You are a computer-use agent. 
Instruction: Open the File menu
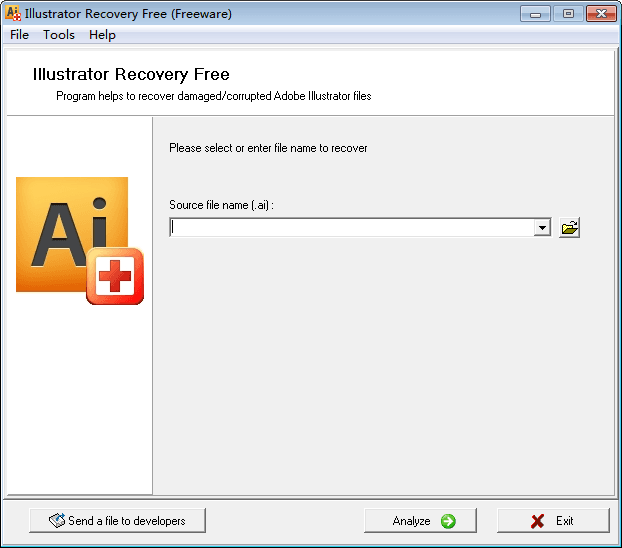pyautogui.click(x=19, y=35)
